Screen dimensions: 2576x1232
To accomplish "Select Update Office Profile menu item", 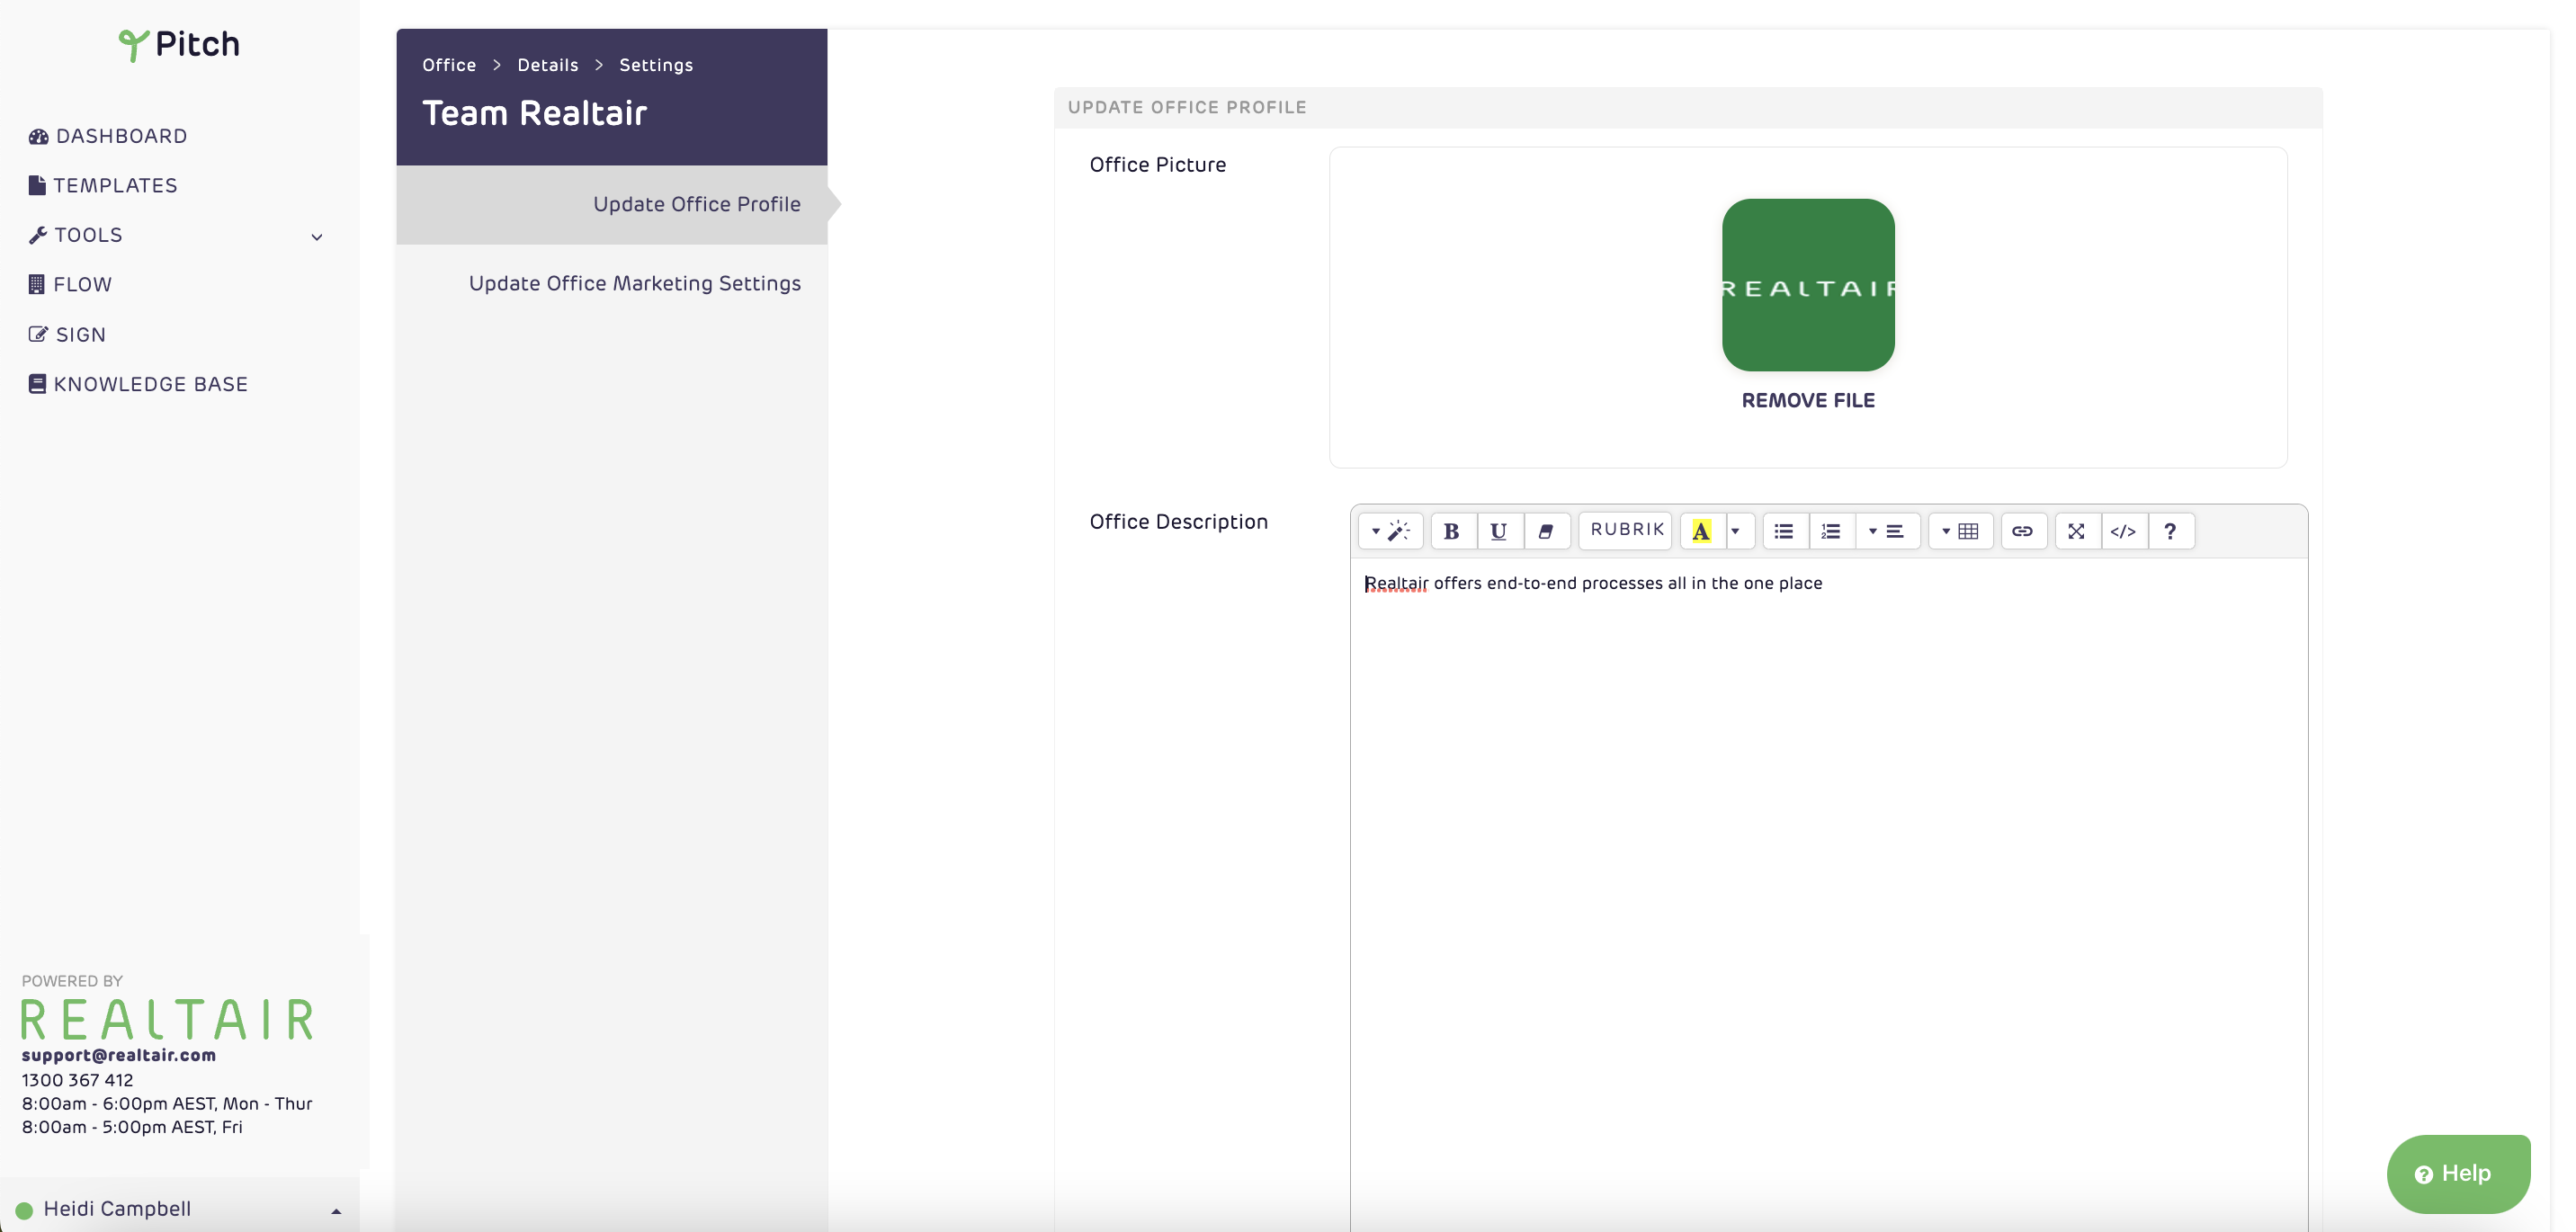I will (612, 205).
